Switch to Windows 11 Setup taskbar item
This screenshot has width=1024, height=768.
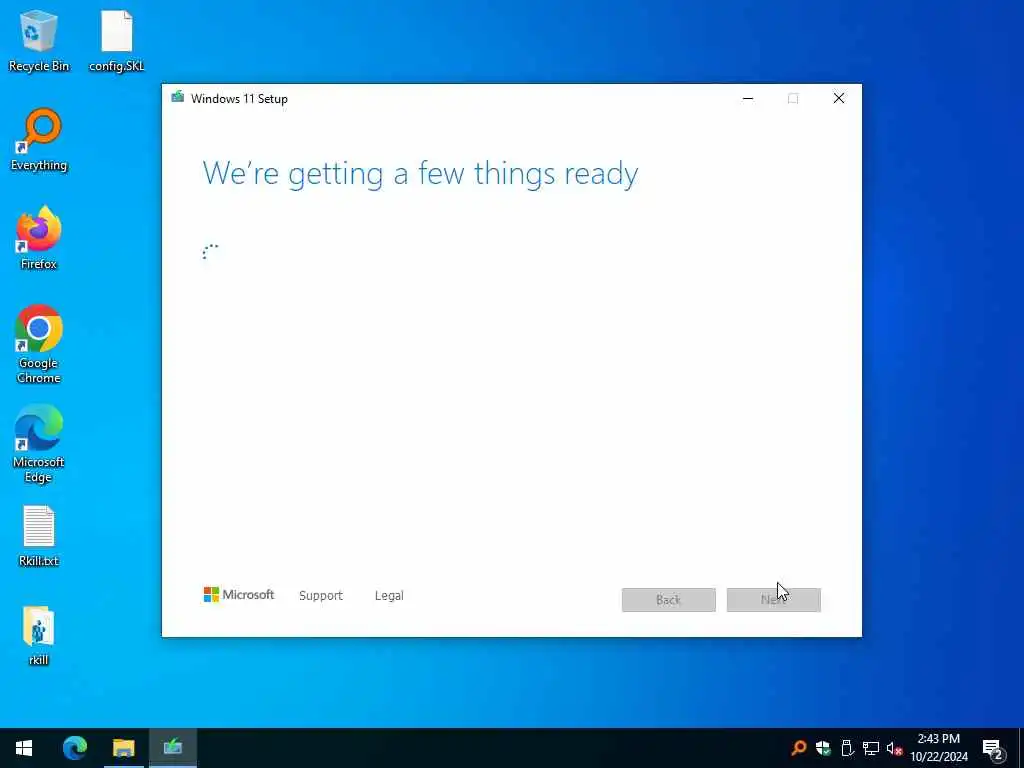pos(173,748)
